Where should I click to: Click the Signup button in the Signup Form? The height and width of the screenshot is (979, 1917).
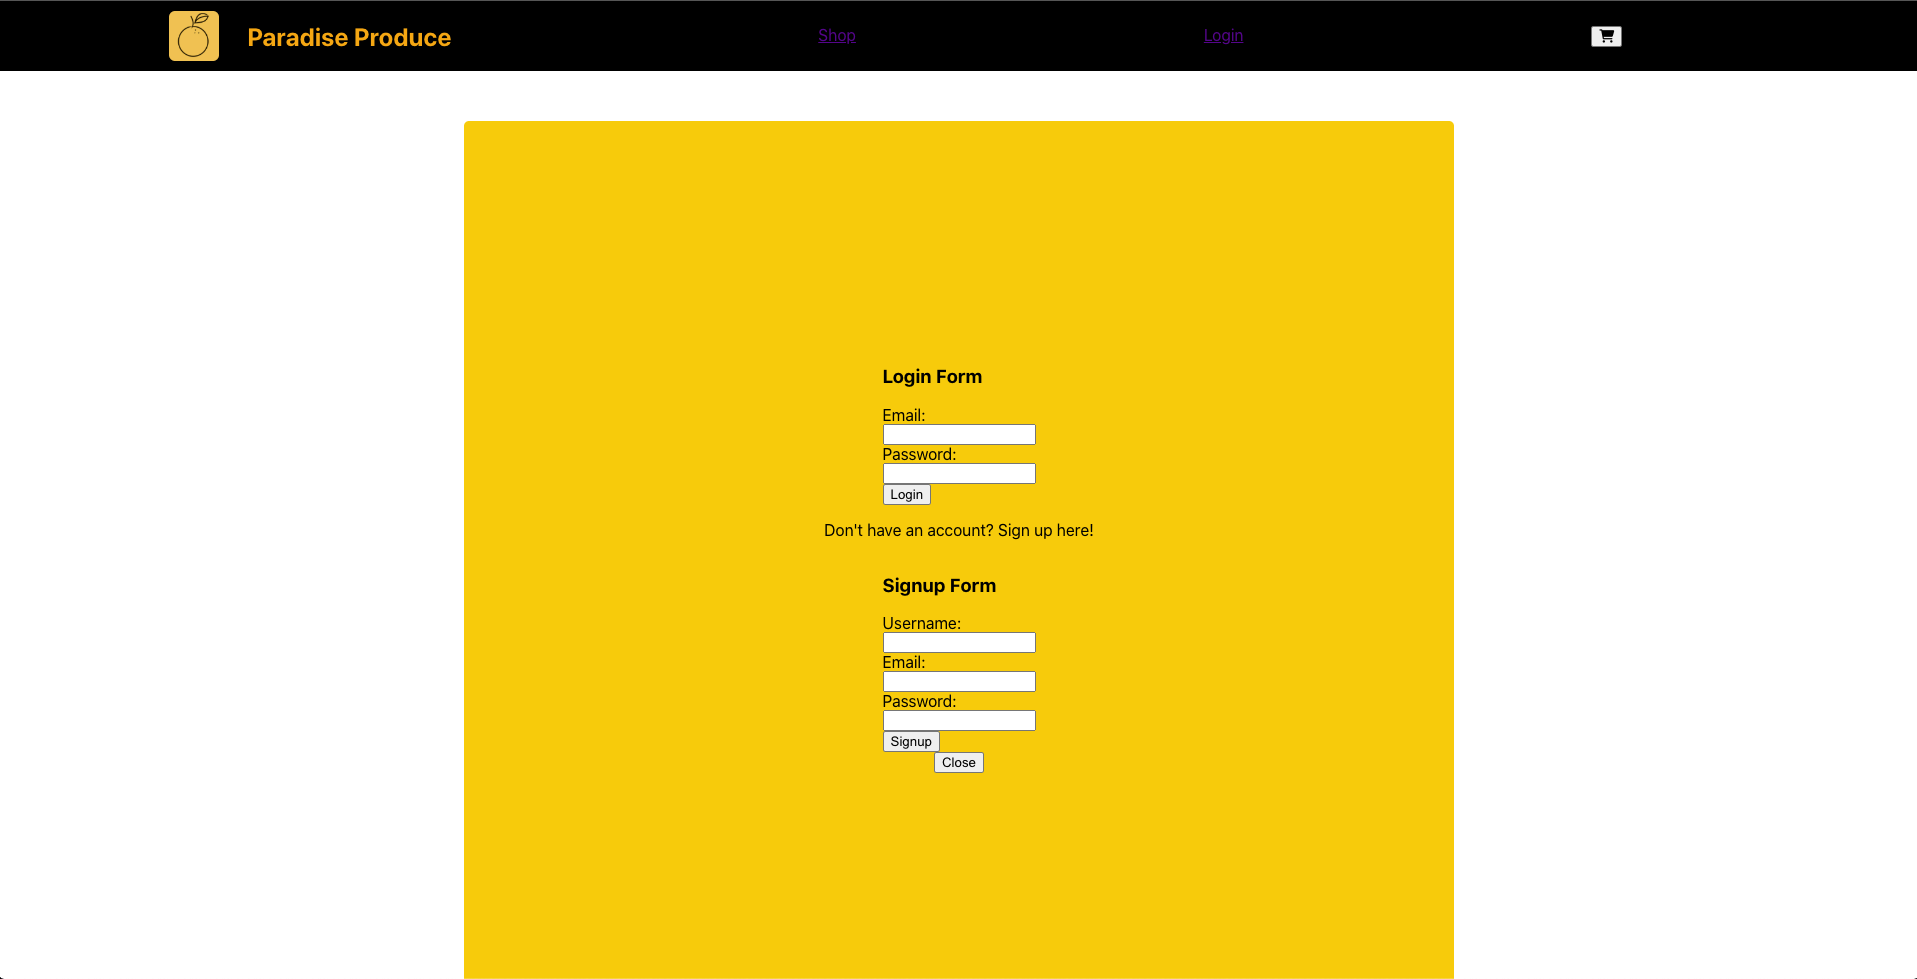click(910, 741)
